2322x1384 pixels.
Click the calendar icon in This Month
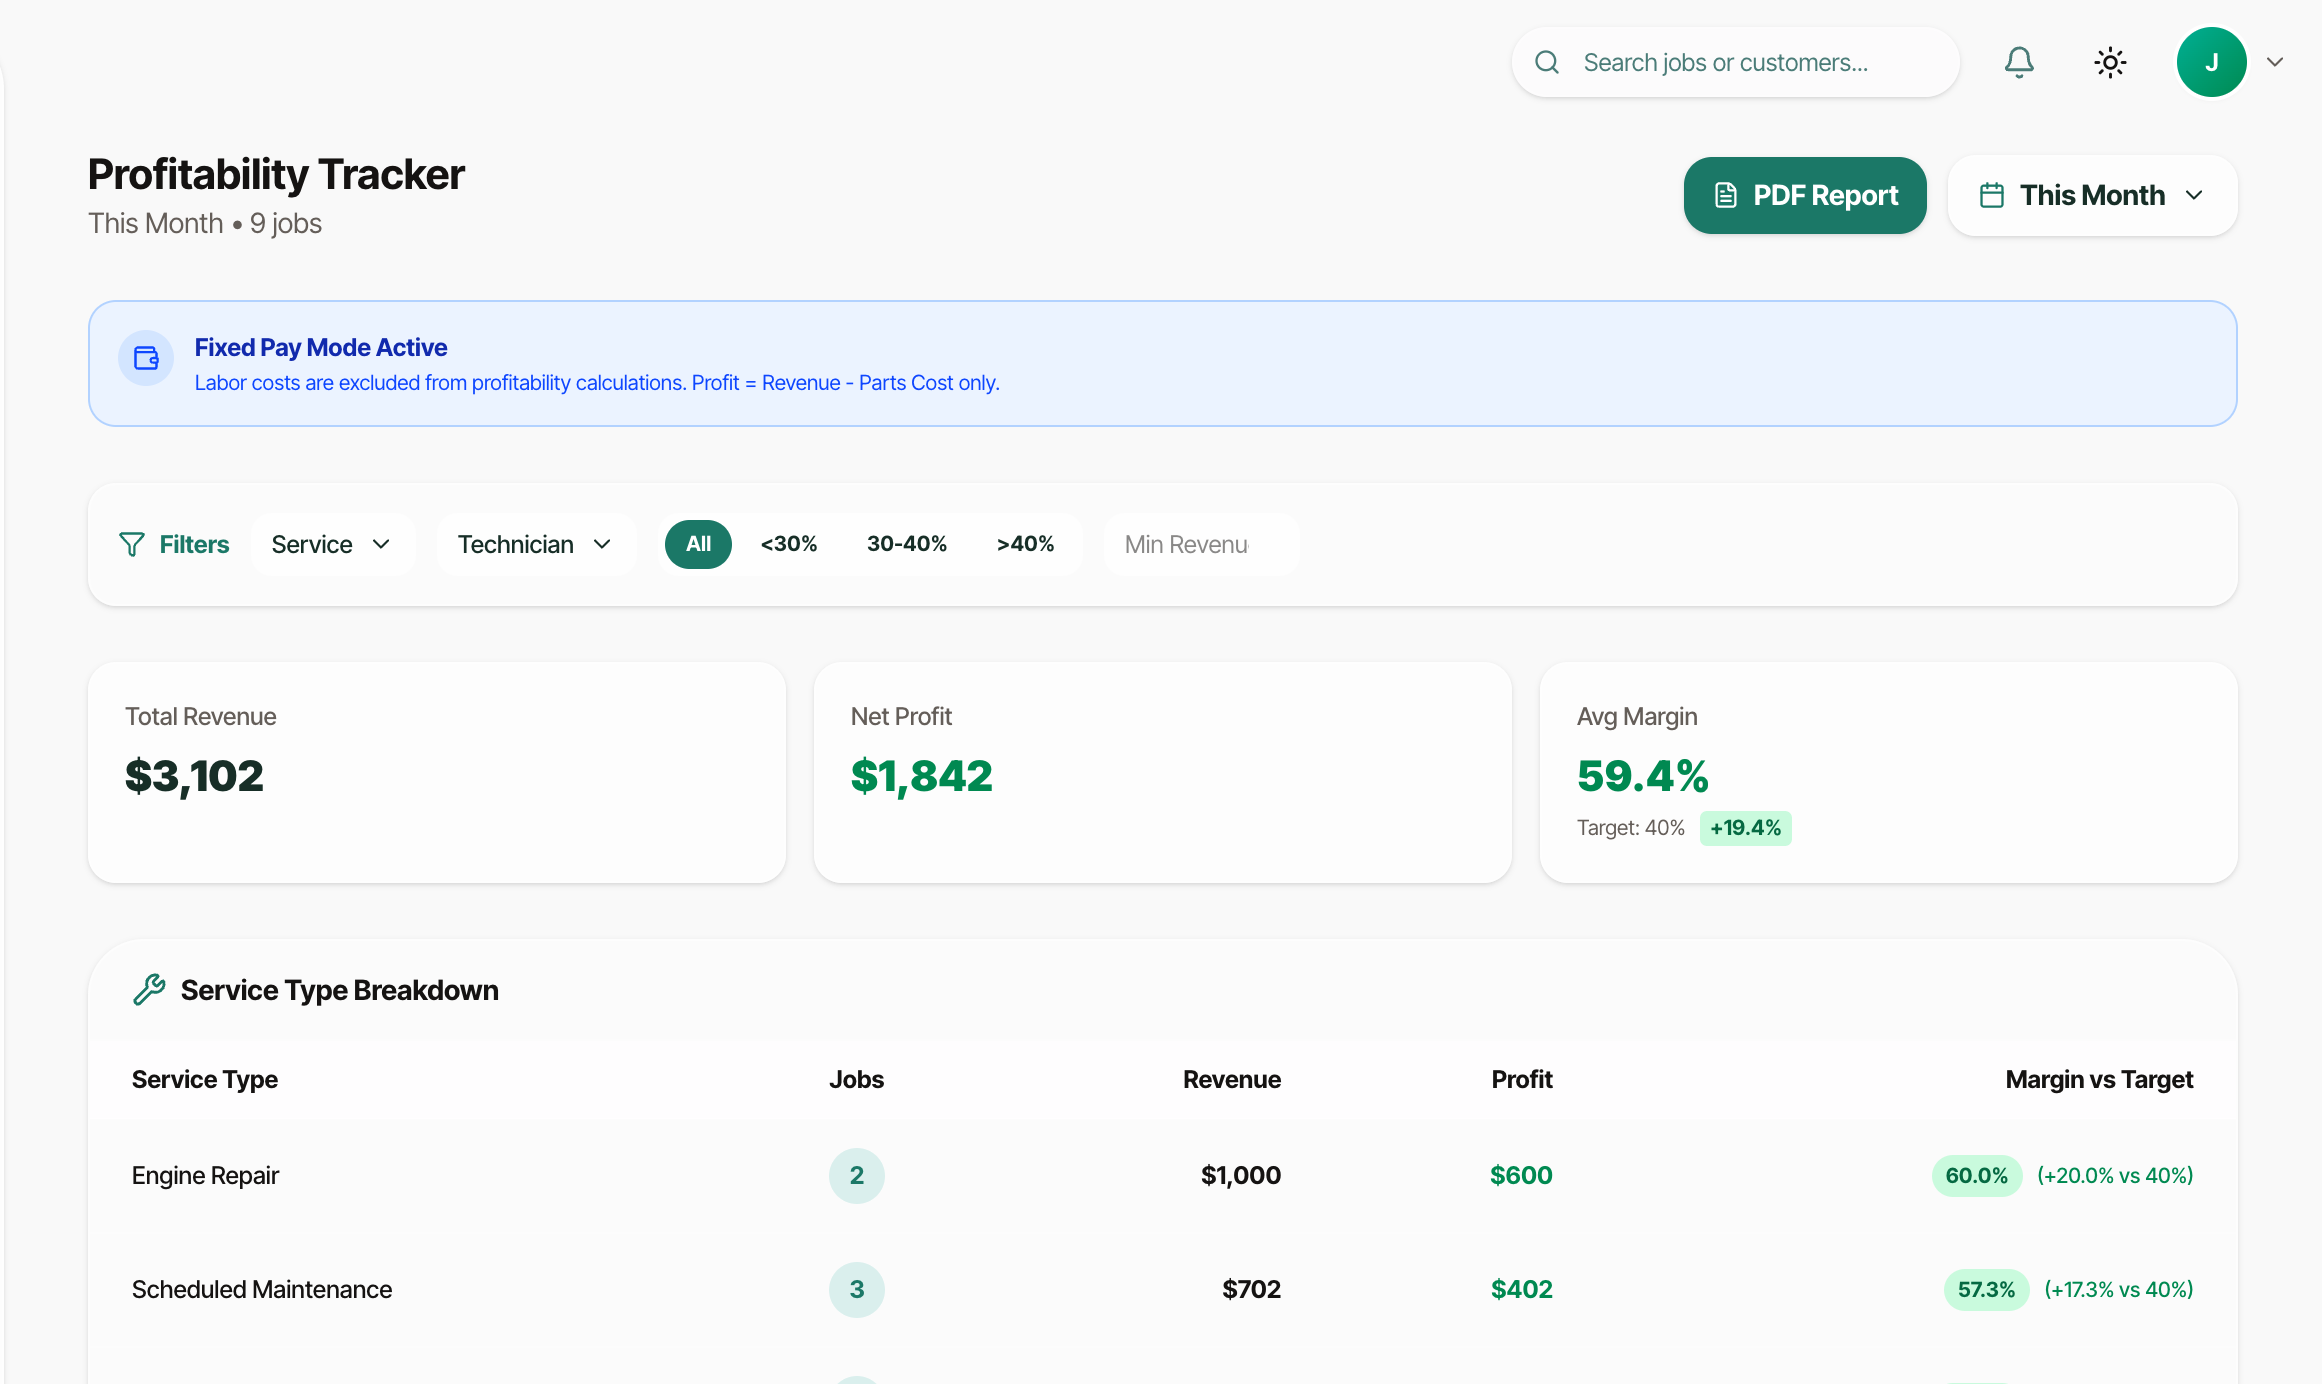(x=1991, y=195)
